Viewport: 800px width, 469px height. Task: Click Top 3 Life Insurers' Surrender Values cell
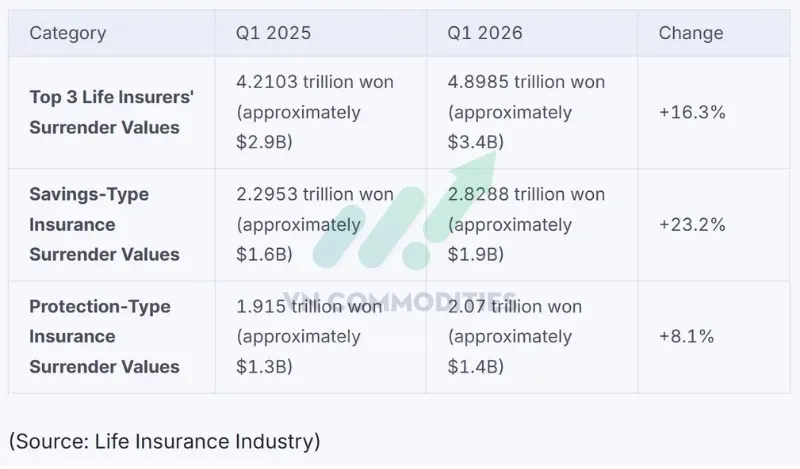coord(112,112)
